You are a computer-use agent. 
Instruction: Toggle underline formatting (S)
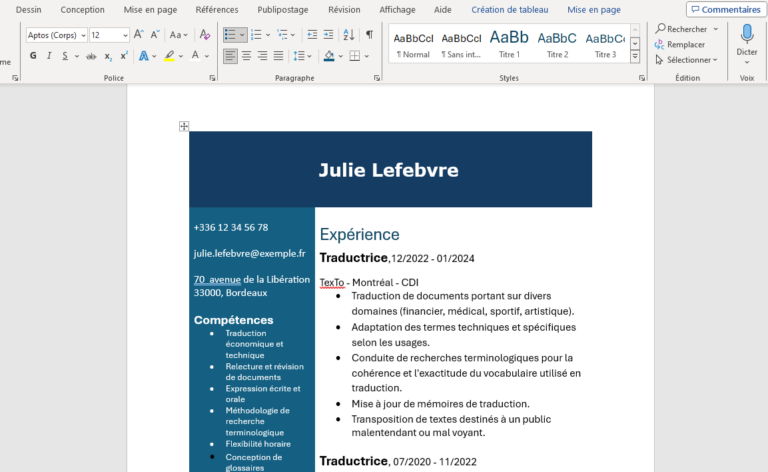(65, 56)
